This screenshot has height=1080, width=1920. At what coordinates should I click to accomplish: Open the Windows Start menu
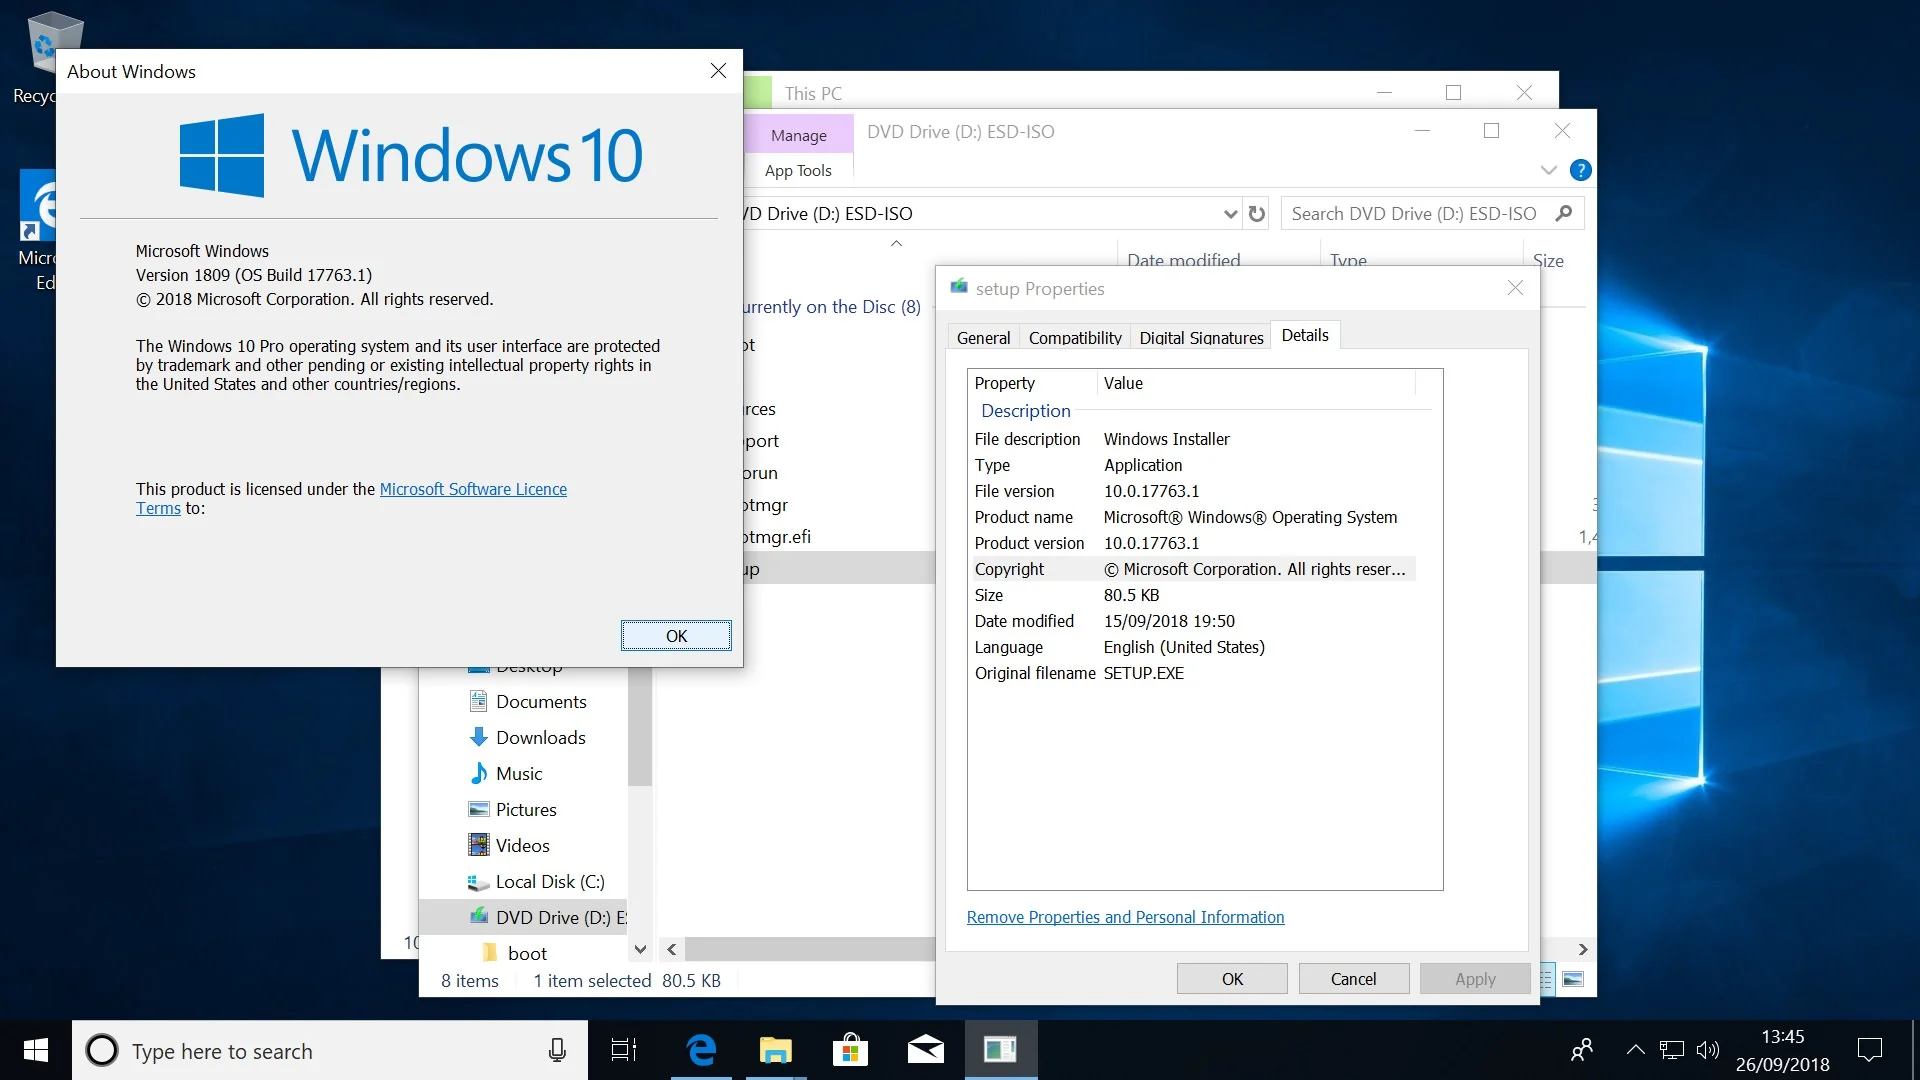click(36, 1050)
